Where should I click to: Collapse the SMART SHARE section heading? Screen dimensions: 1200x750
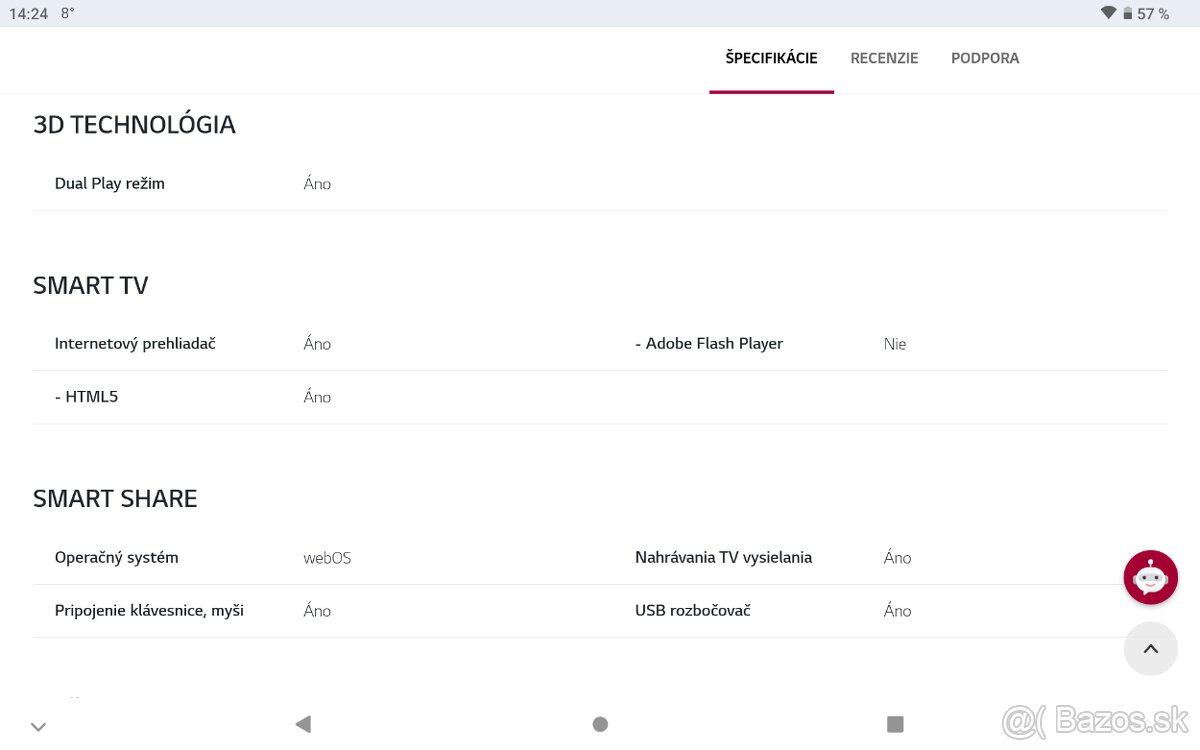[116, 498]
